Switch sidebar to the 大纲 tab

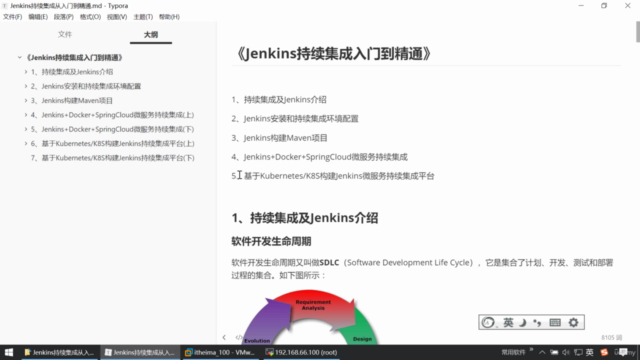pos(151,35)
